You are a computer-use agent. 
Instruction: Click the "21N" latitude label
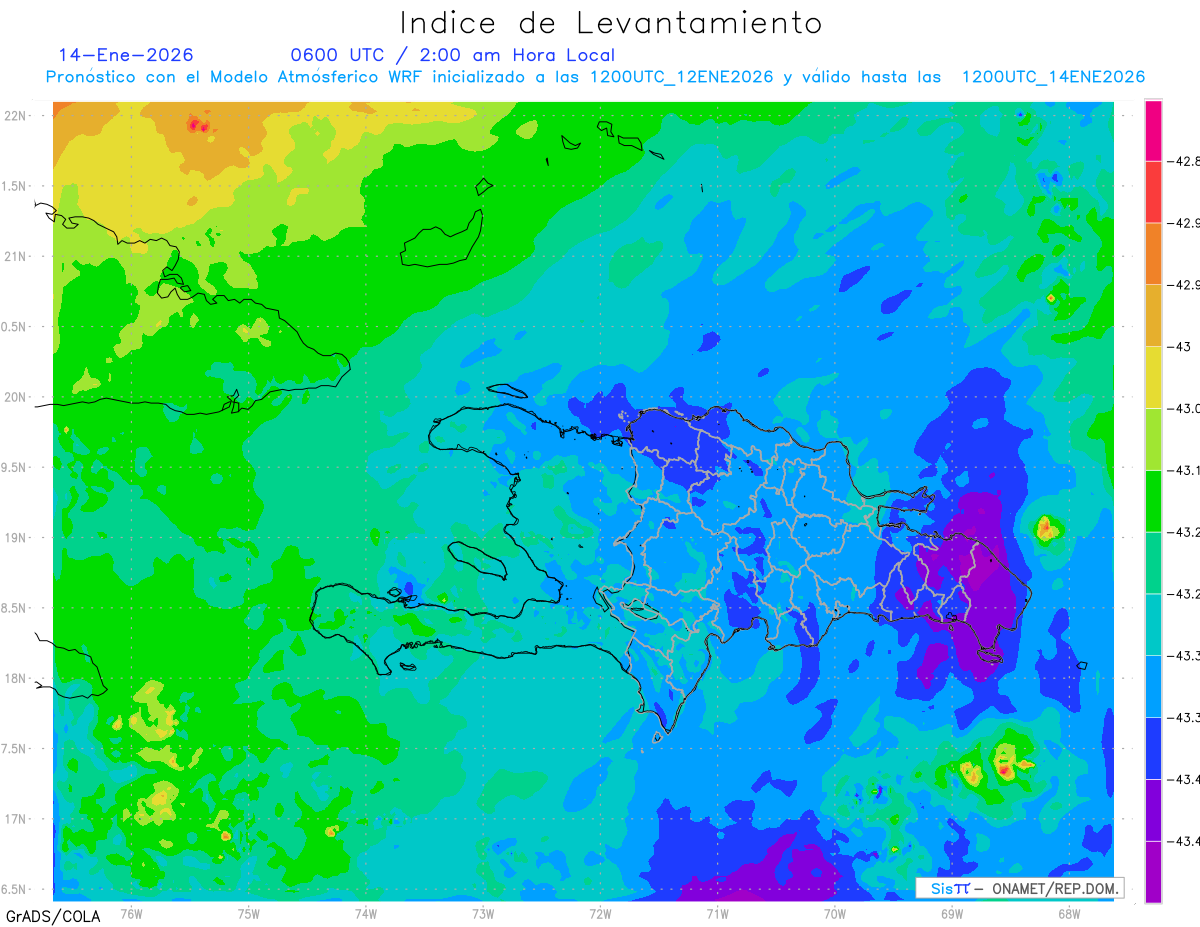(16, 256)
